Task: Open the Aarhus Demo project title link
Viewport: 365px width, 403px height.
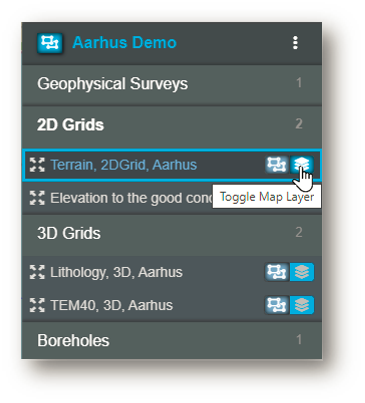Action: pos(124,43)
